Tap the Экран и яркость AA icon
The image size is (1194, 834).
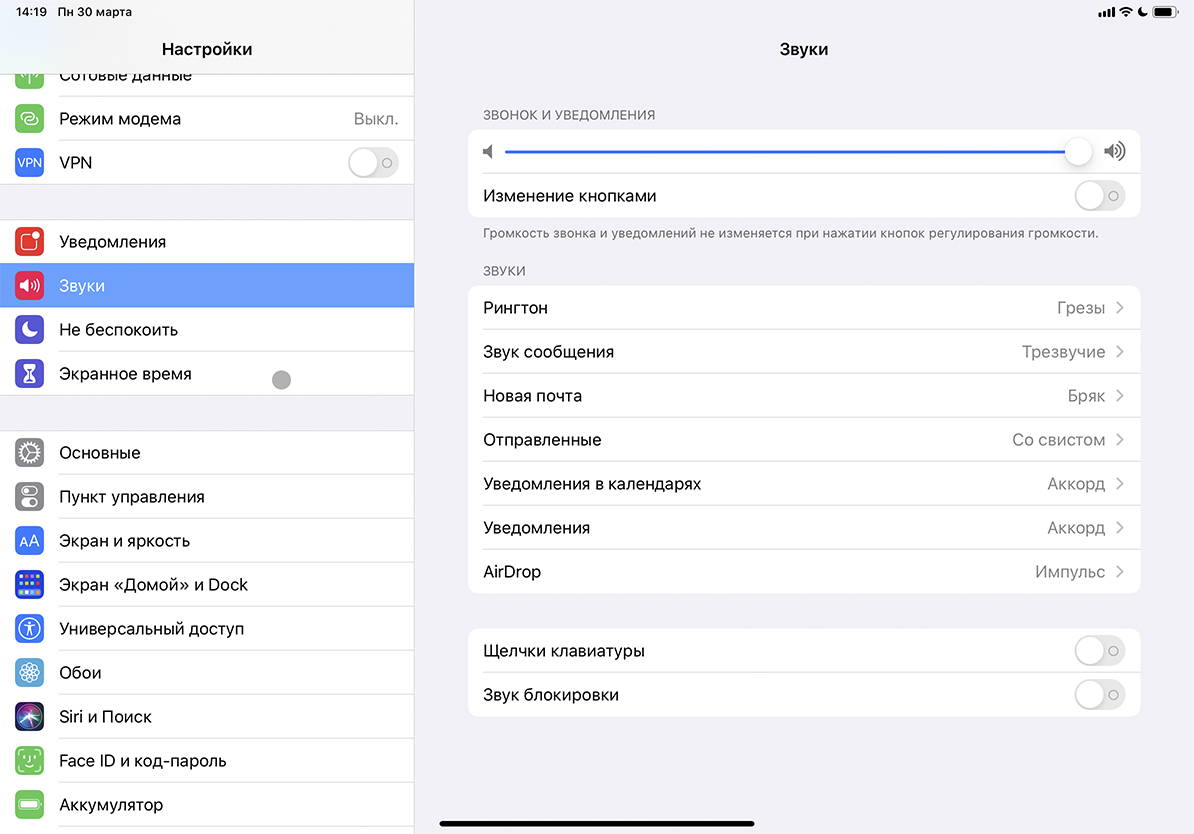click(x=30, y=541)
